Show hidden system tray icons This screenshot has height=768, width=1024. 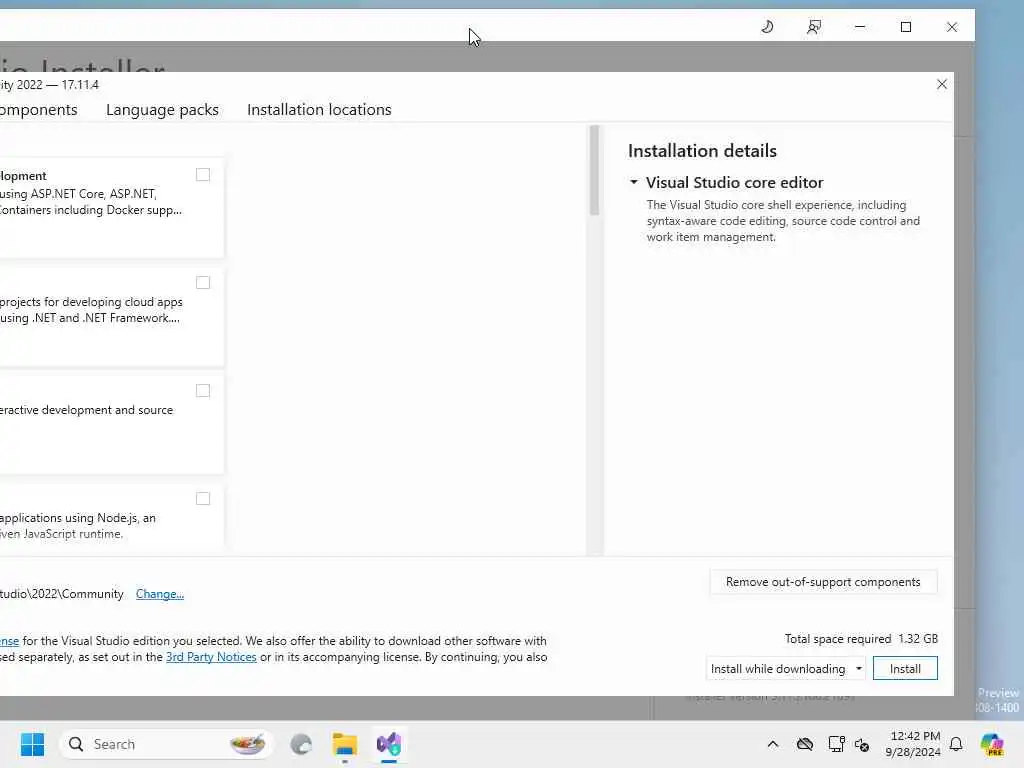coord(773,744)
